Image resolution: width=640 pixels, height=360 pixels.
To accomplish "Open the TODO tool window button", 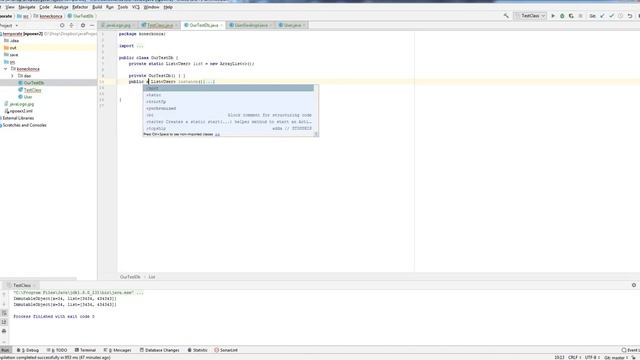I will [x=57, y=350].
